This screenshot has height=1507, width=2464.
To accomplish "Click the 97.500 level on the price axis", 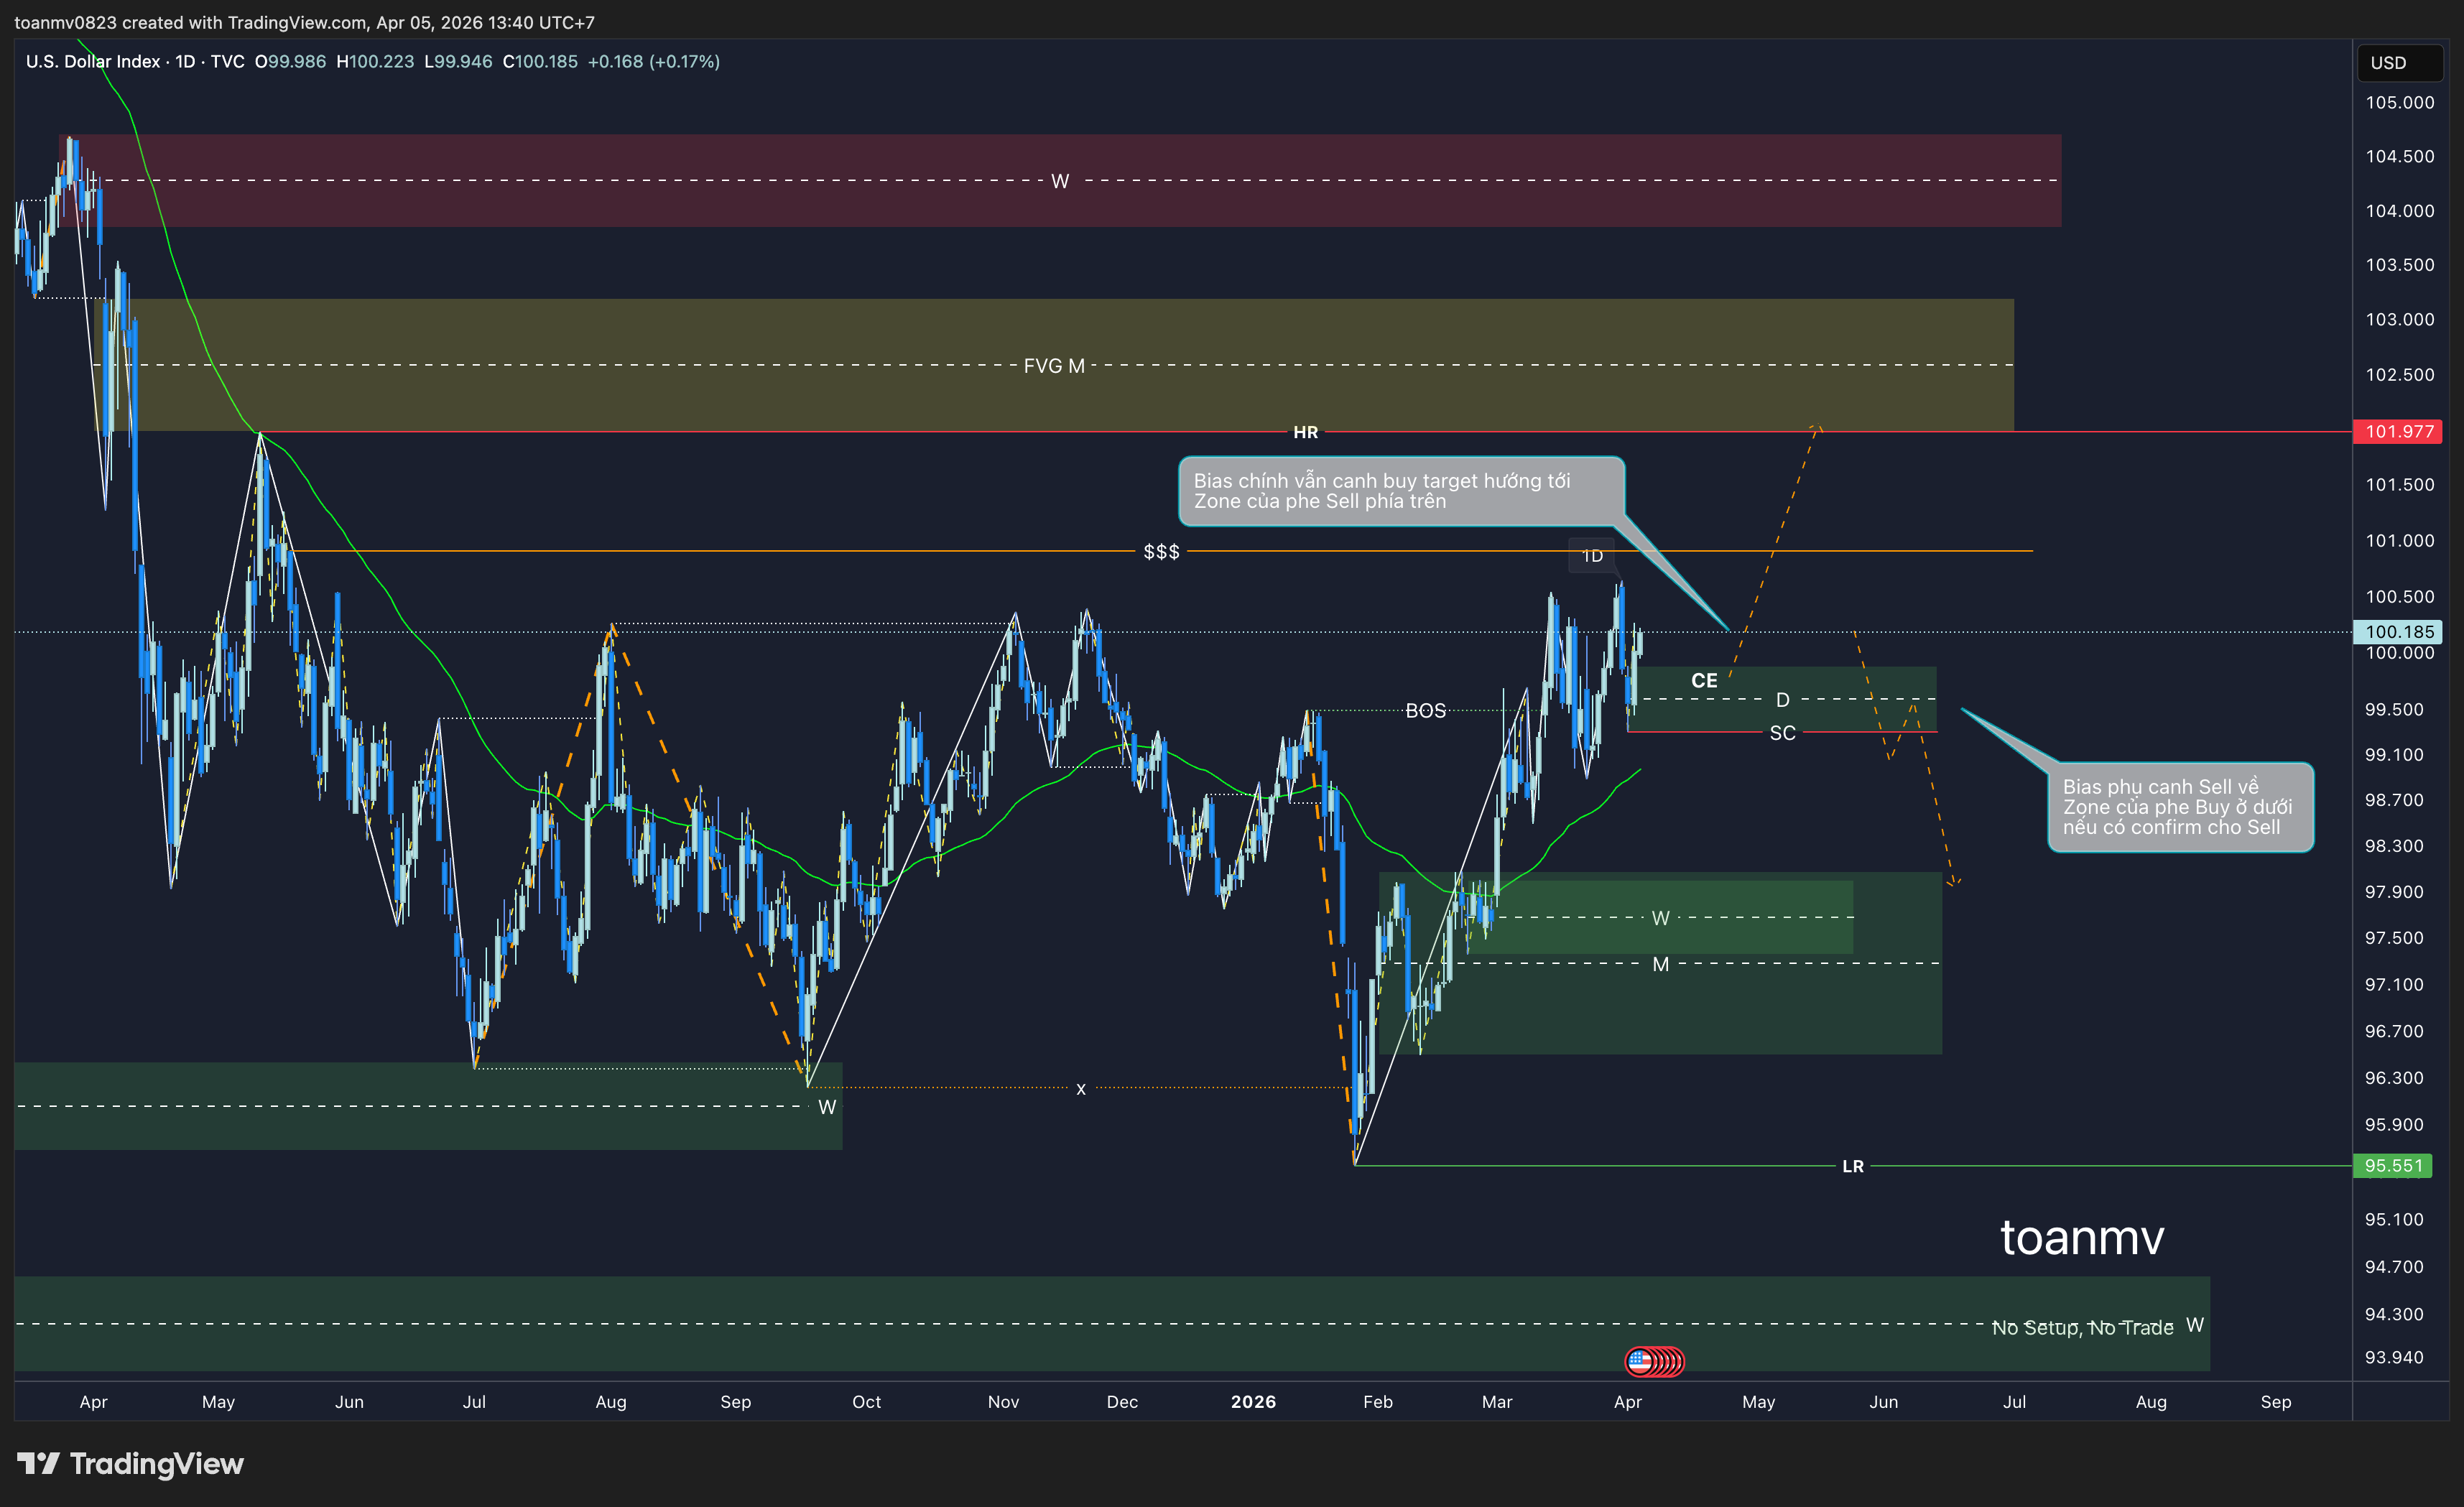I will [x=2394, y=937].
